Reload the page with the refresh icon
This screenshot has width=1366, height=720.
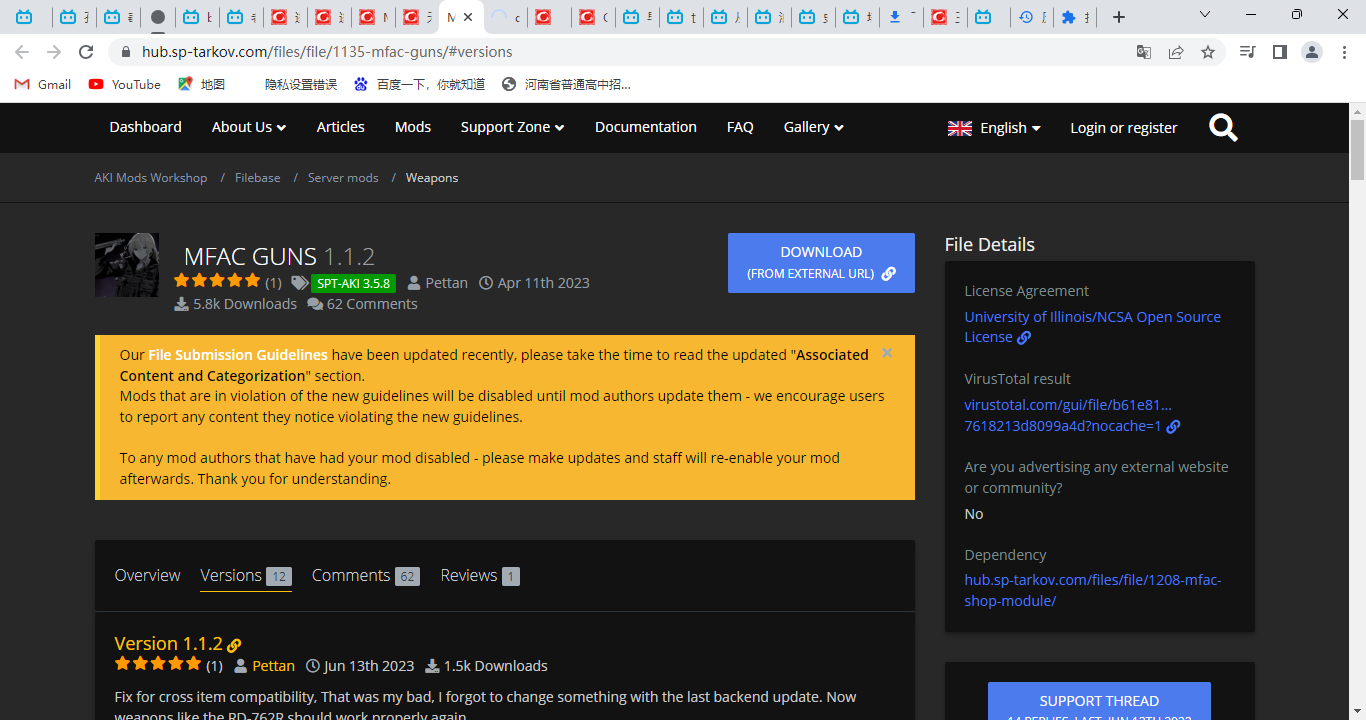click(86, 52)
